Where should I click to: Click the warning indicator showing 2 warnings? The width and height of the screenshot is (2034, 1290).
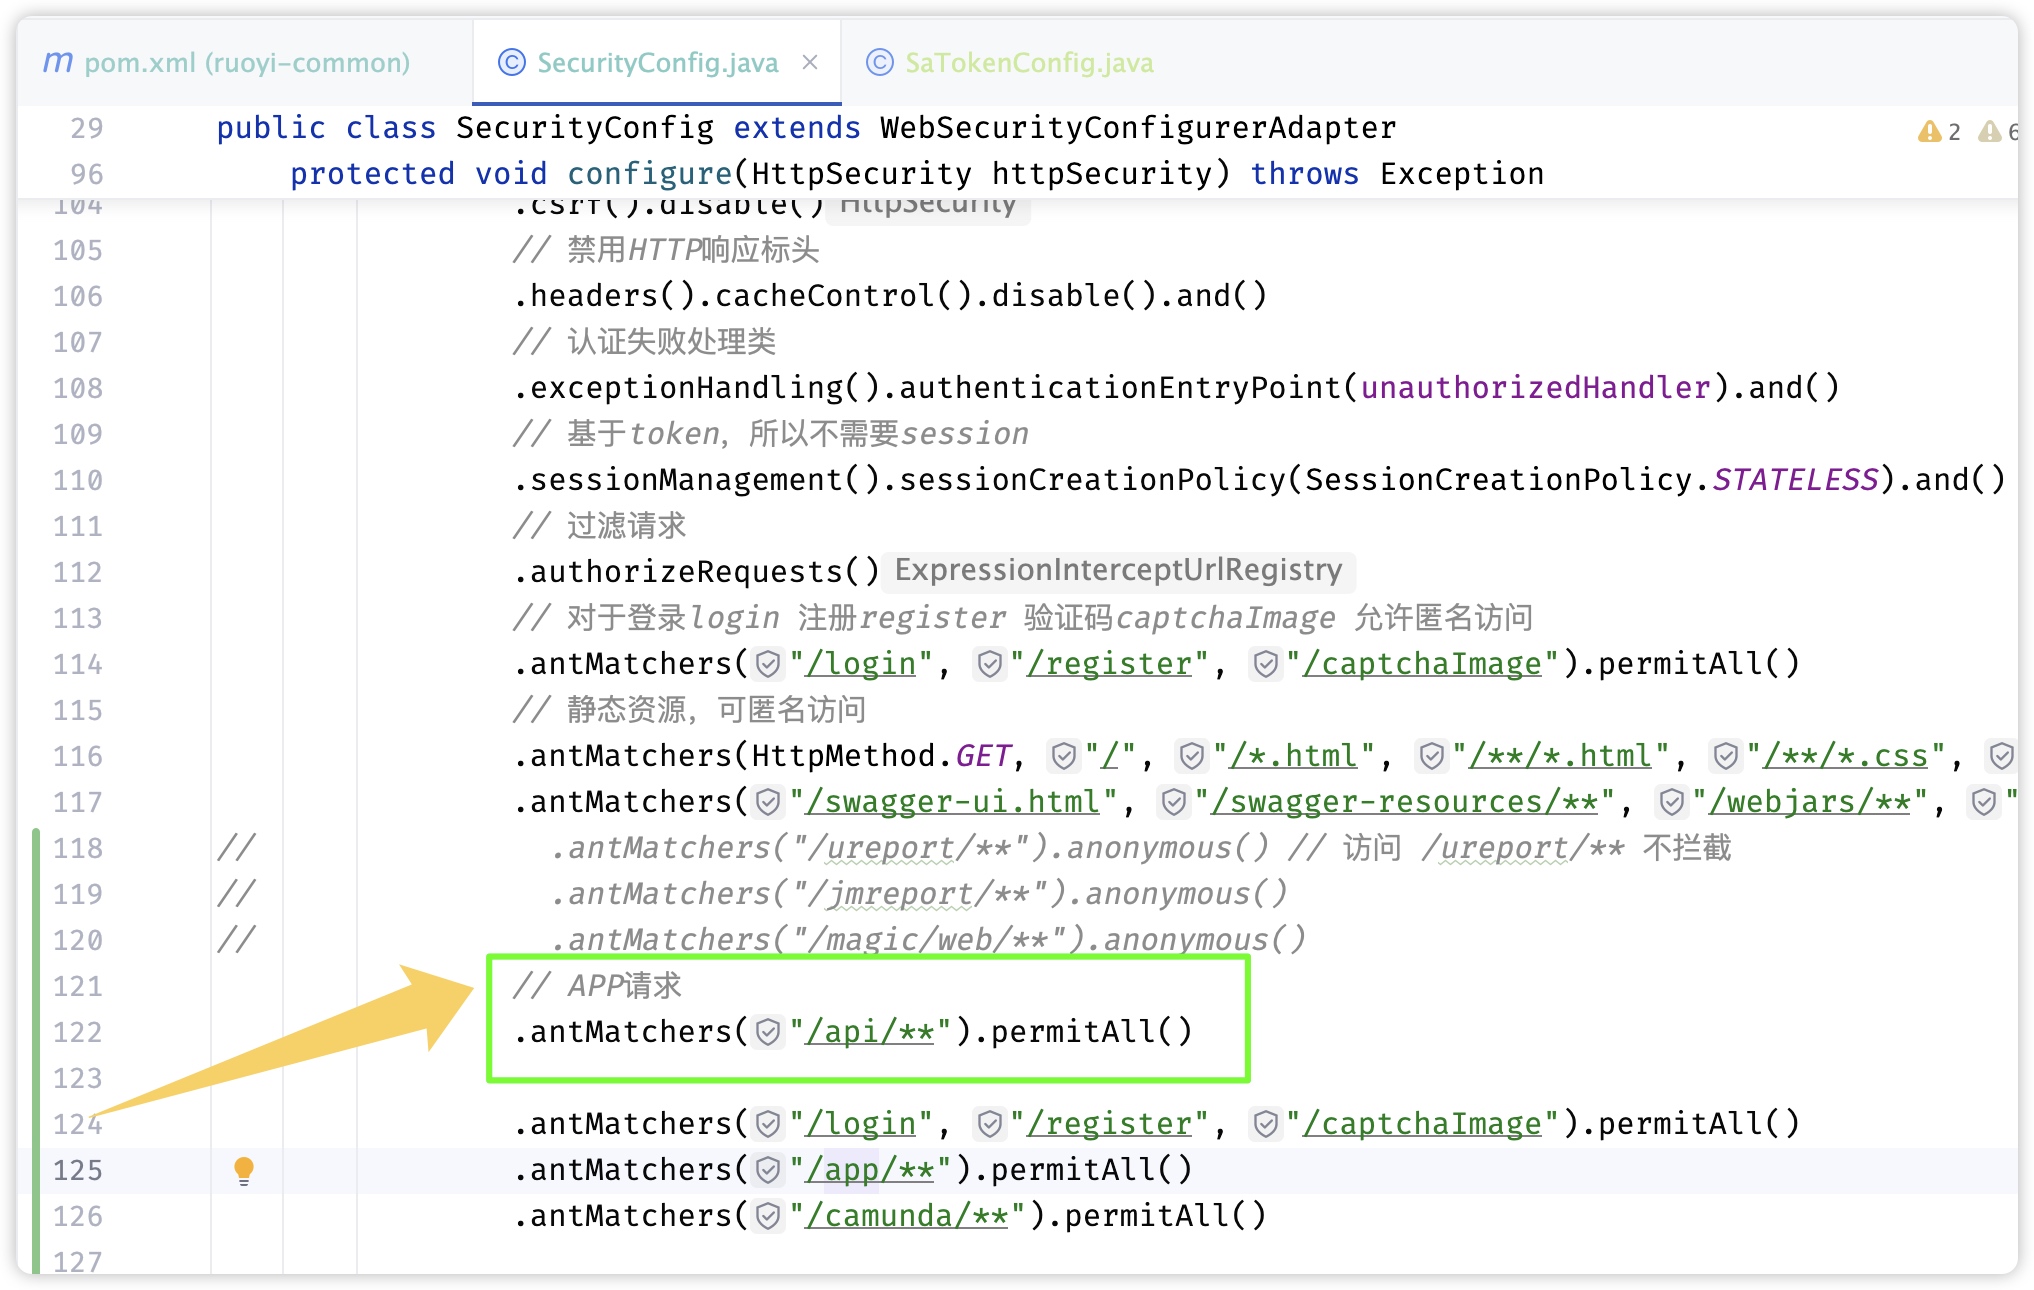click(x=1939, y=131)
